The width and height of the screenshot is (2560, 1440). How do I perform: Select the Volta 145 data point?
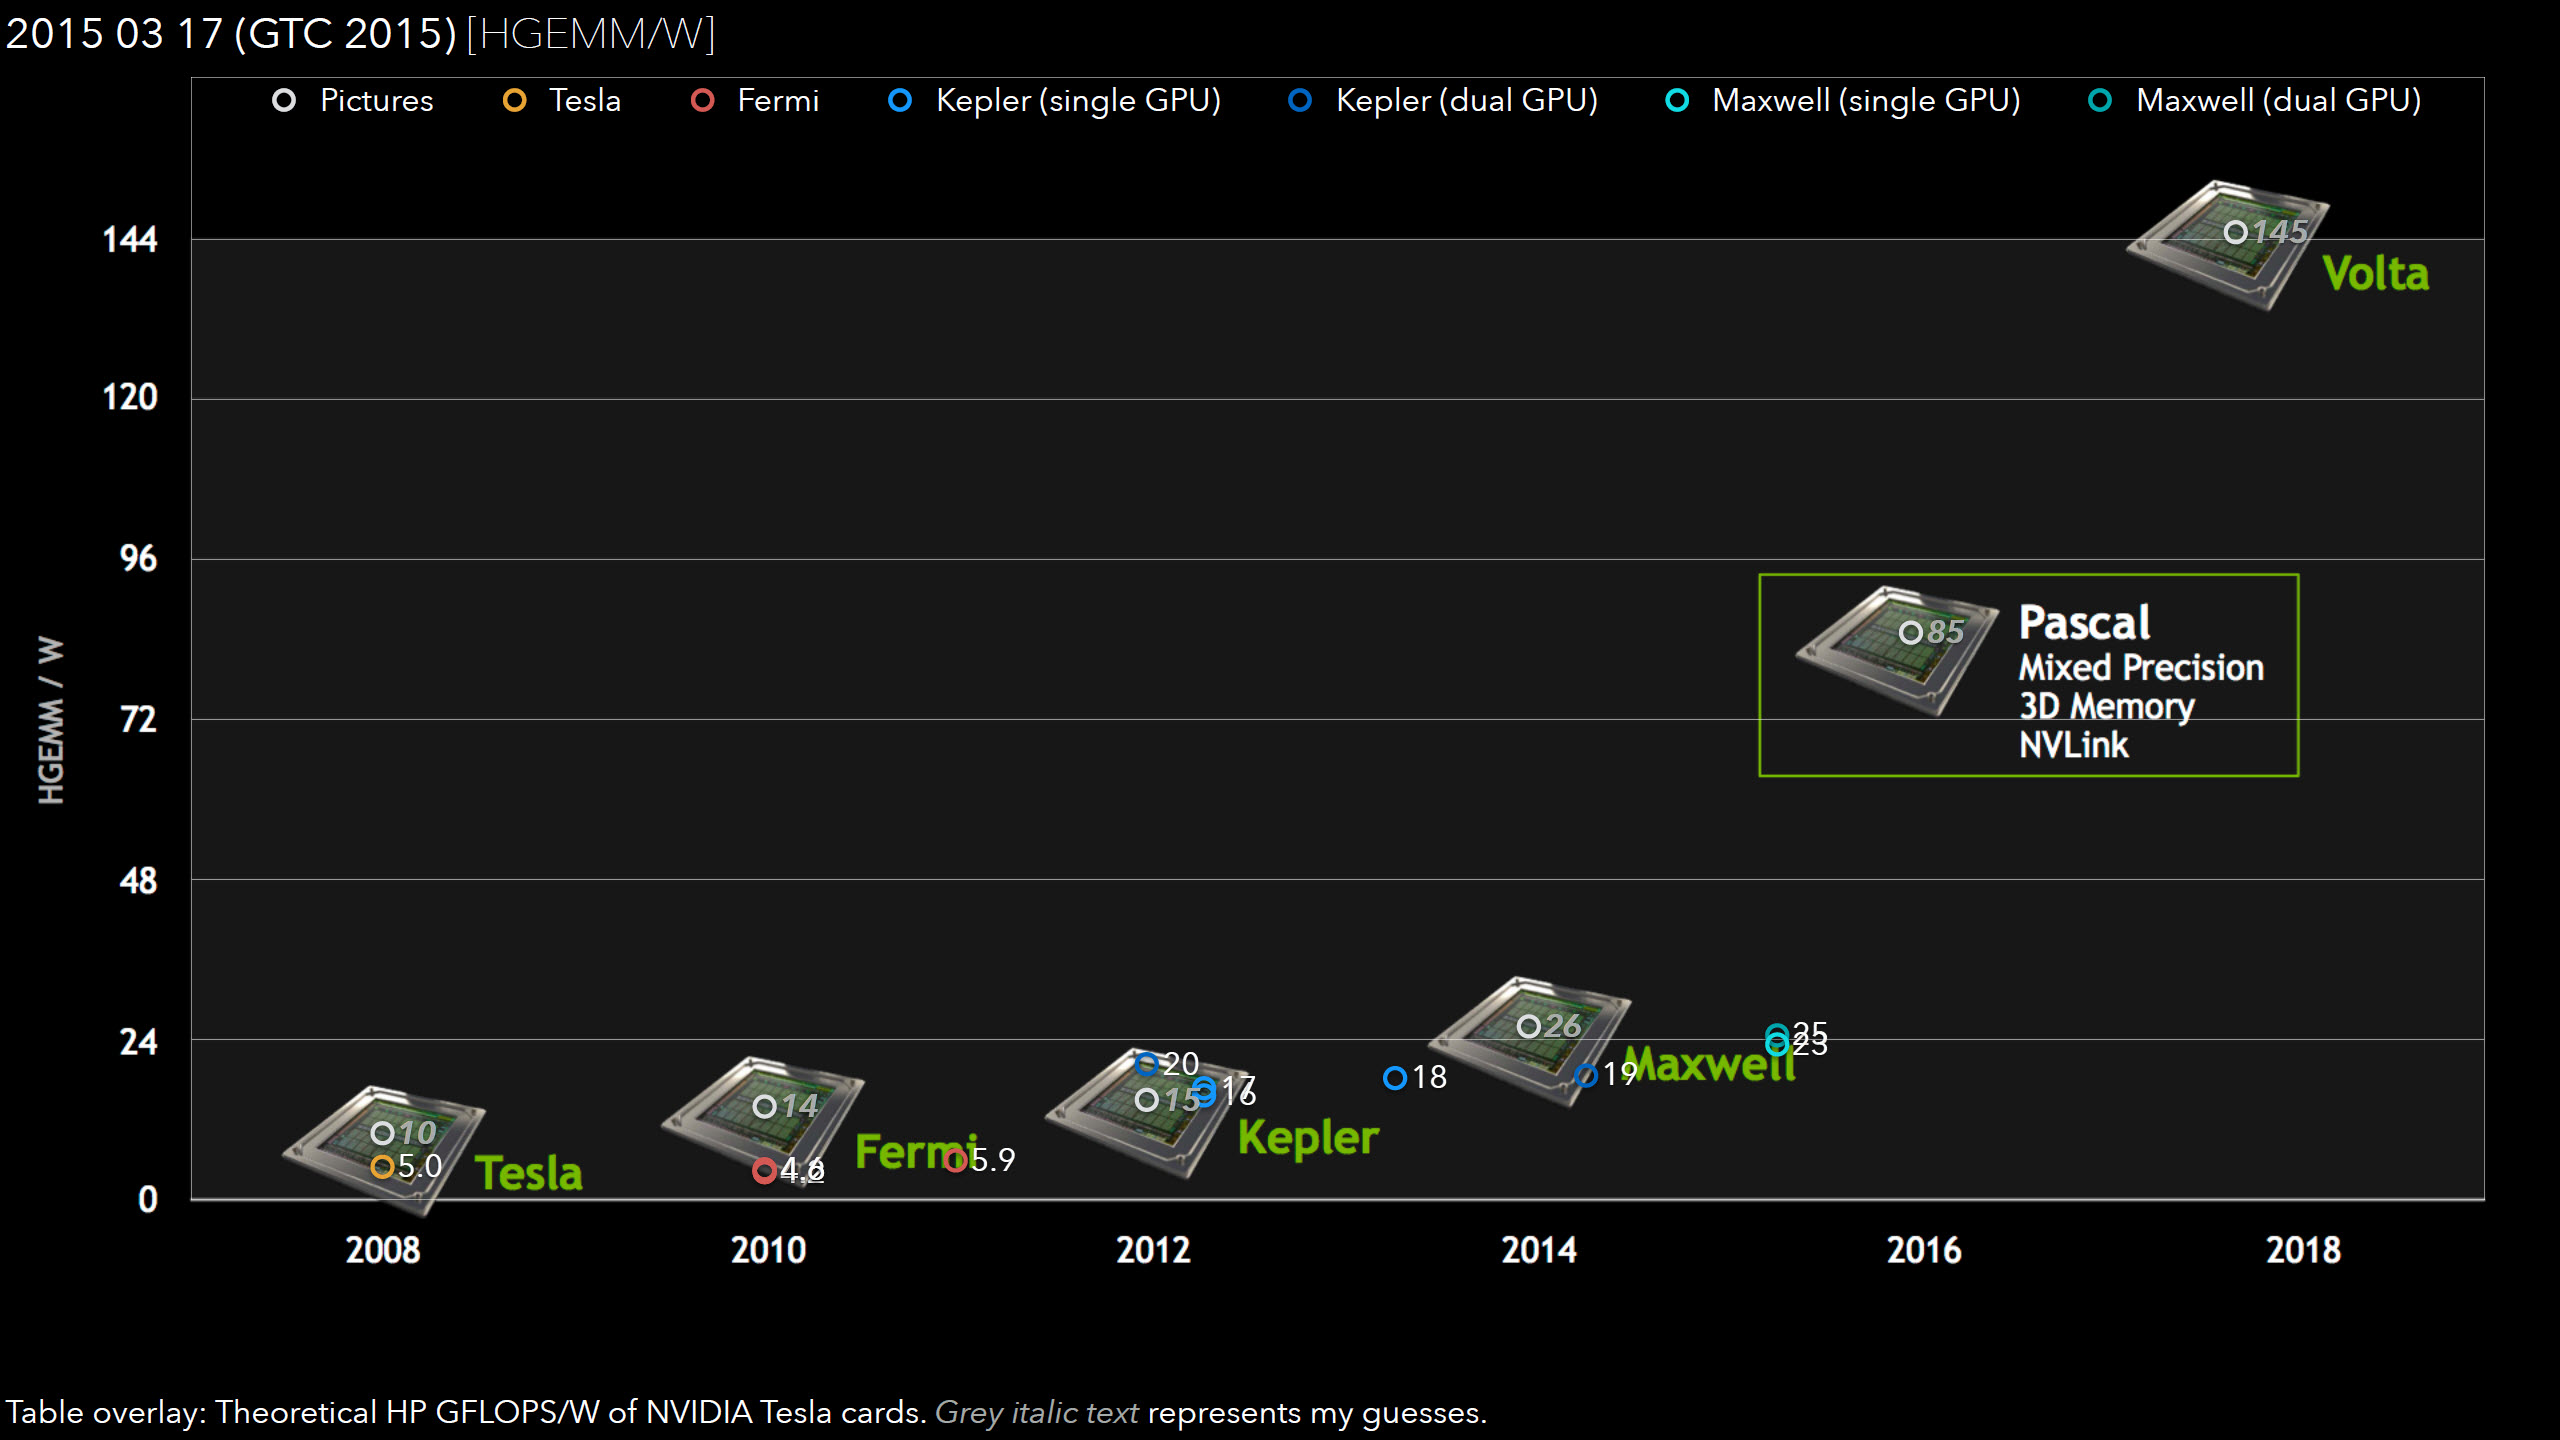tap(2235, 232)
